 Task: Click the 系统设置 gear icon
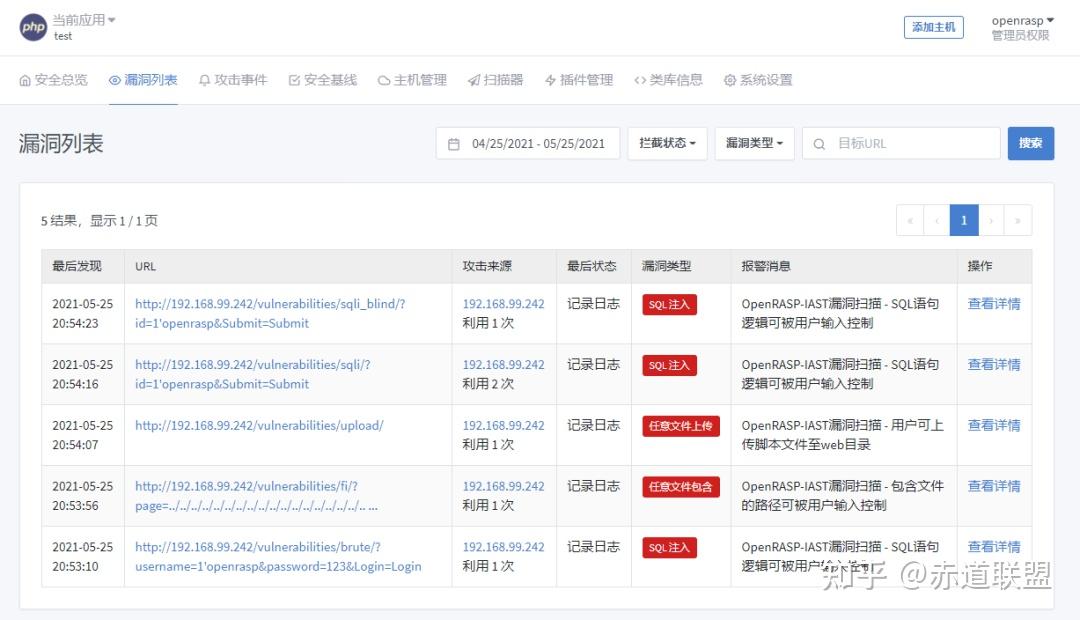(729, 78)
